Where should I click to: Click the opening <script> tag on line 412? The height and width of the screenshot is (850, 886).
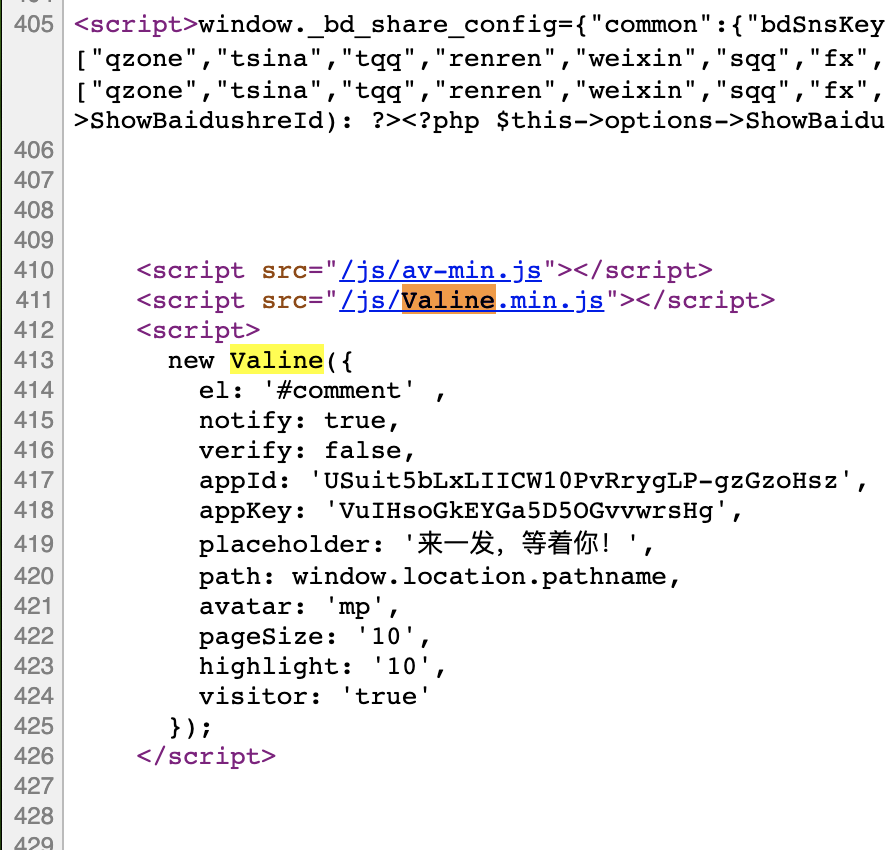198,331
